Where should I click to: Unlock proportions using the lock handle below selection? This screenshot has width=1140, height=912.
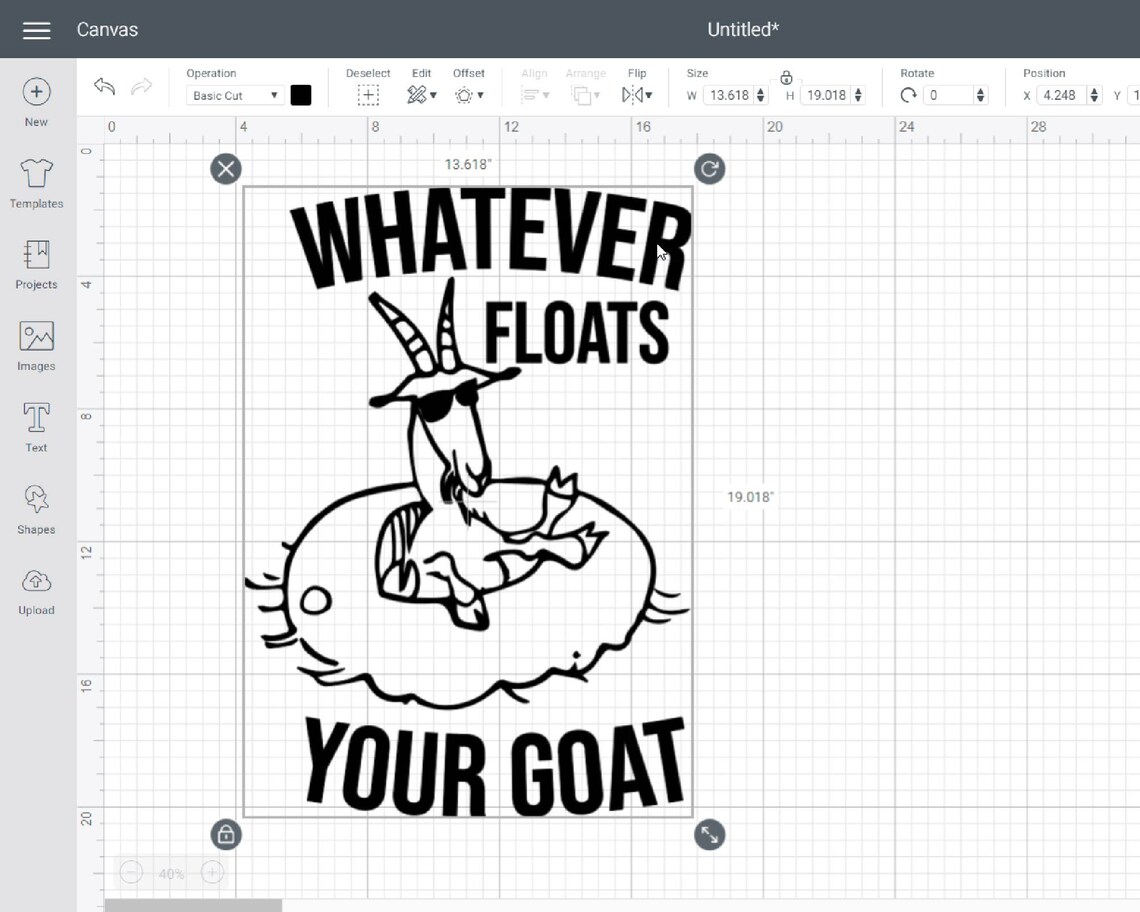pos(225,834)
